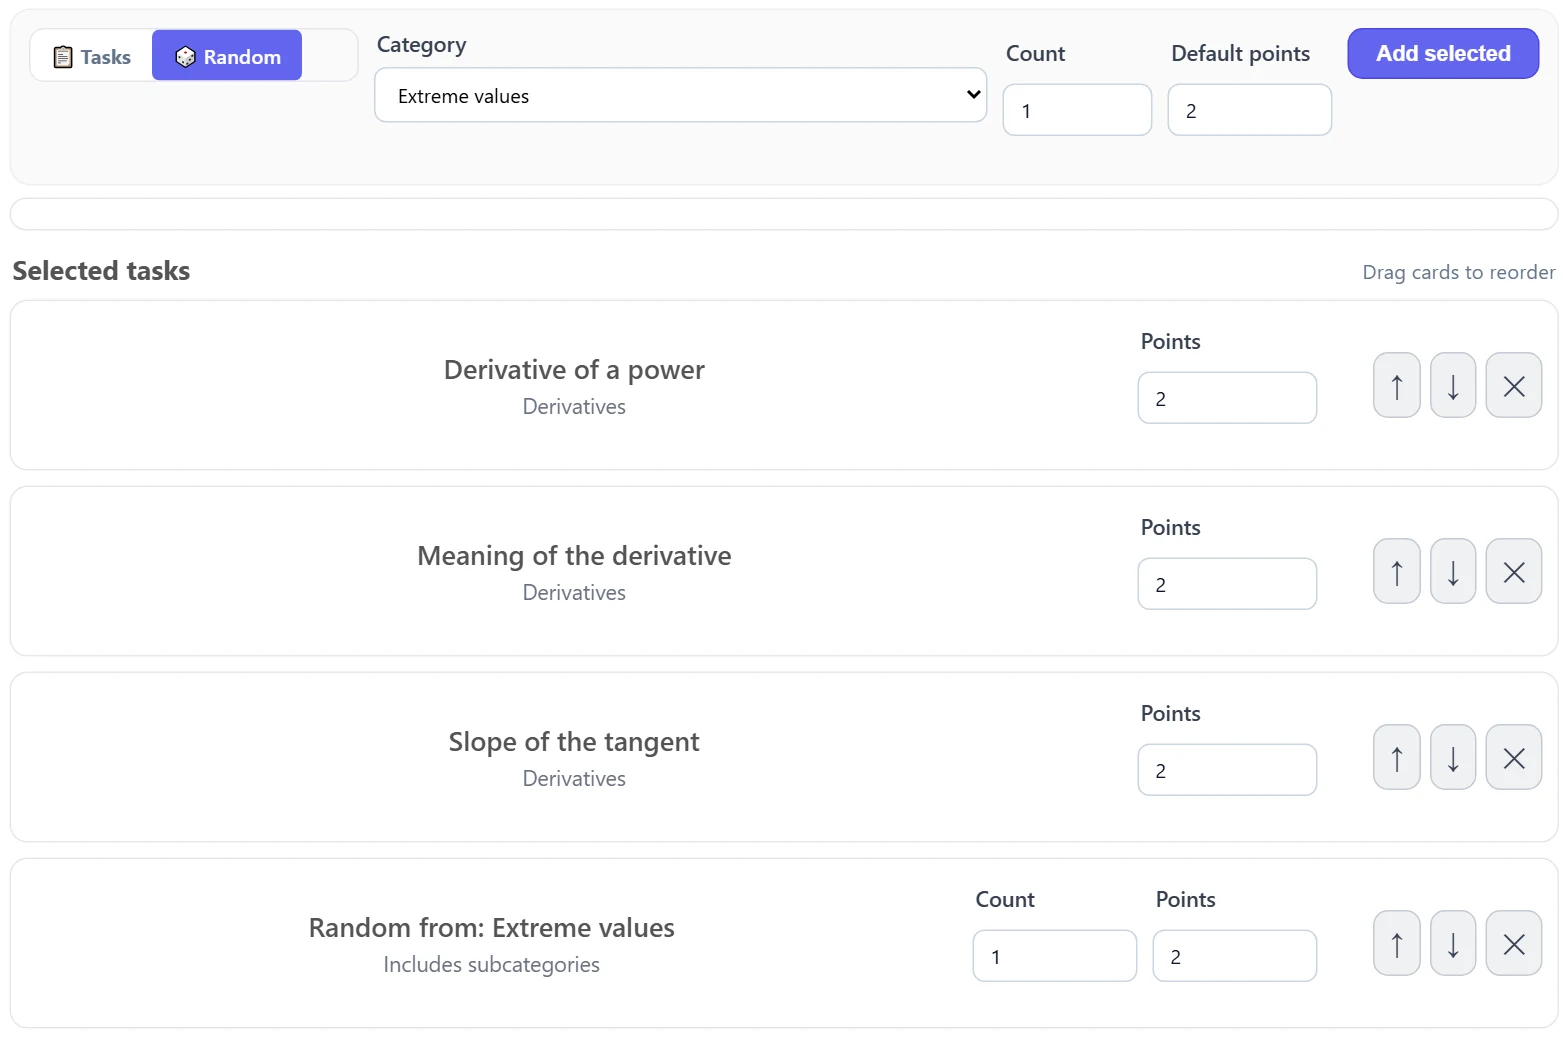
Task: Click the clipboard icon on Tasks tab
Action: coord(63,57)
